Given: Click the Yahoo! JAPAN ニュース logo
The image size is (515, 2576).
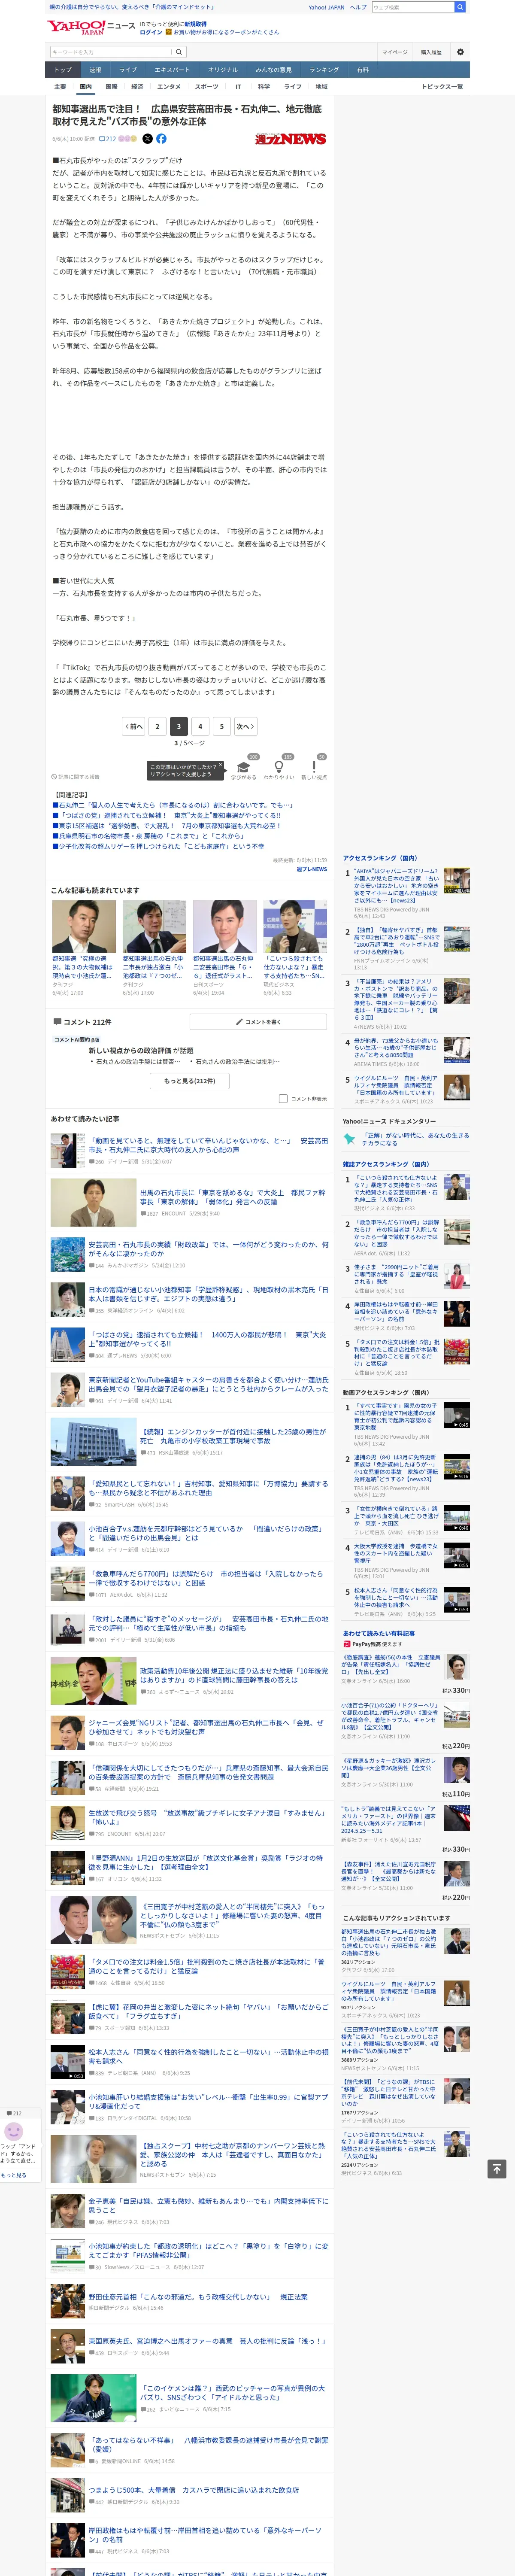Looking at the screenshot, I should click(90, 27).
